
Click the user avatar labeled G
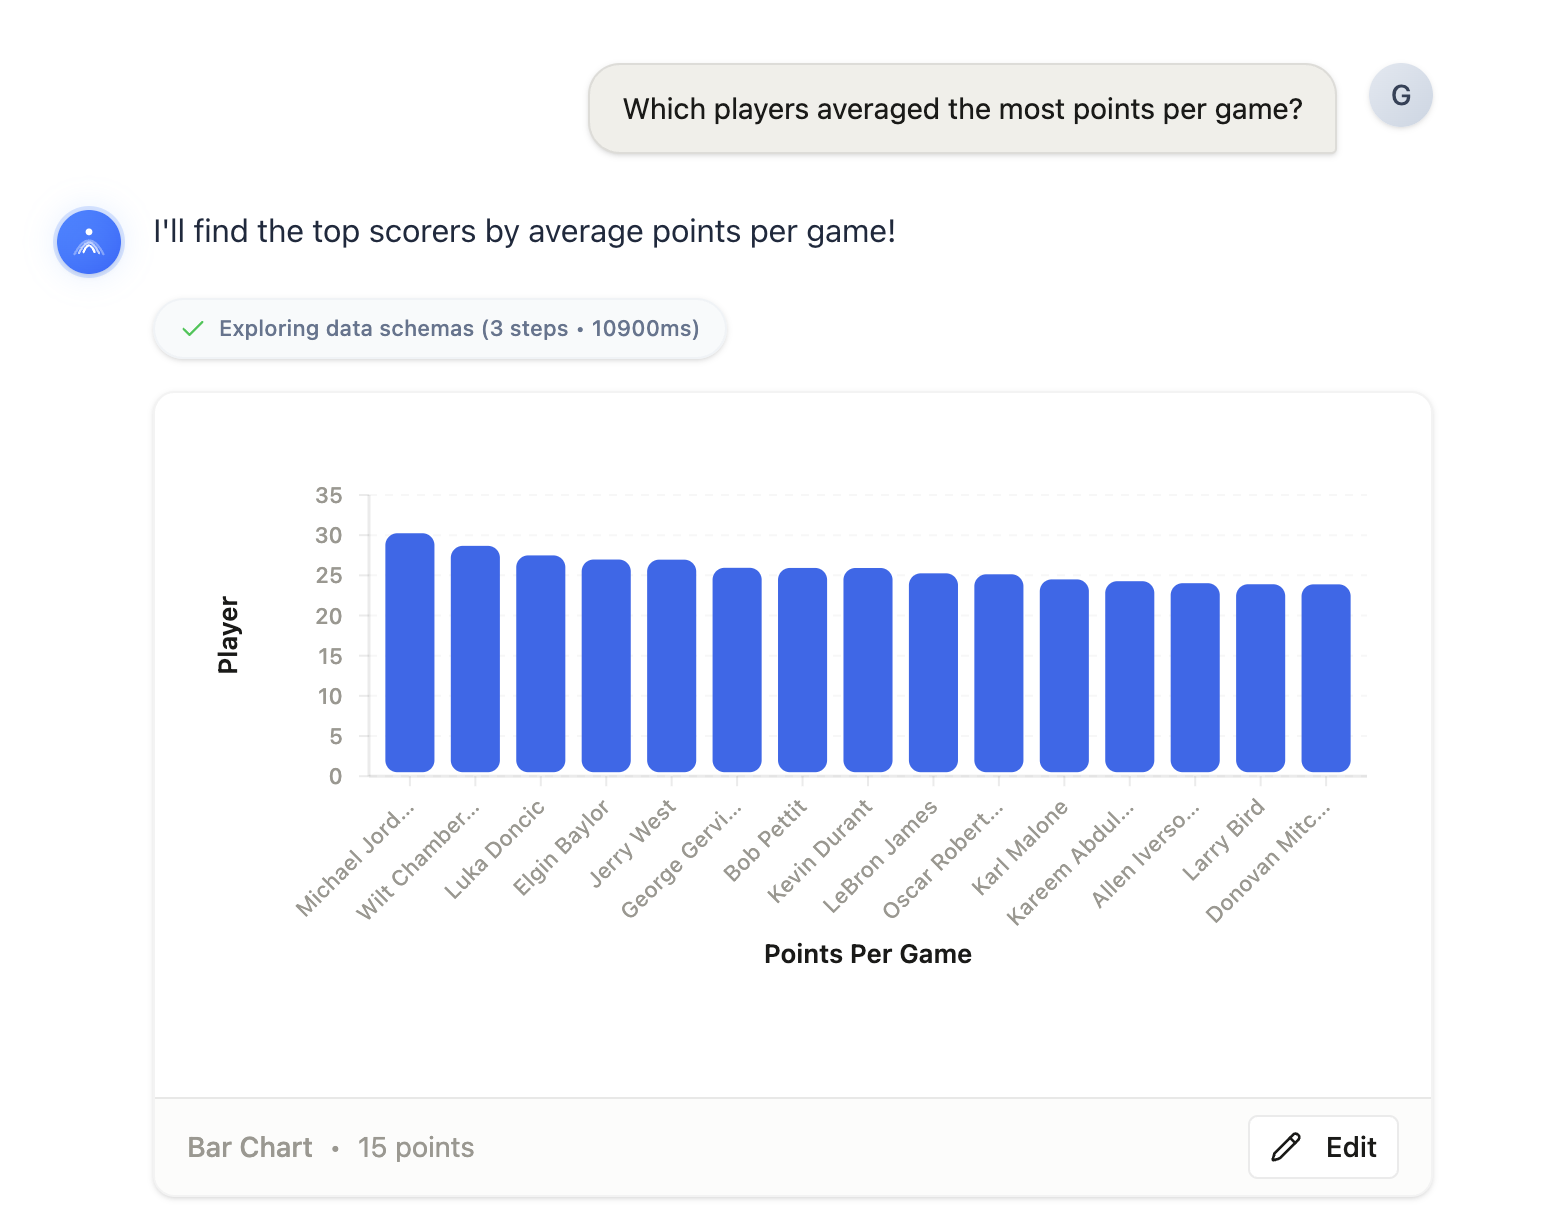click(1400, 96)
